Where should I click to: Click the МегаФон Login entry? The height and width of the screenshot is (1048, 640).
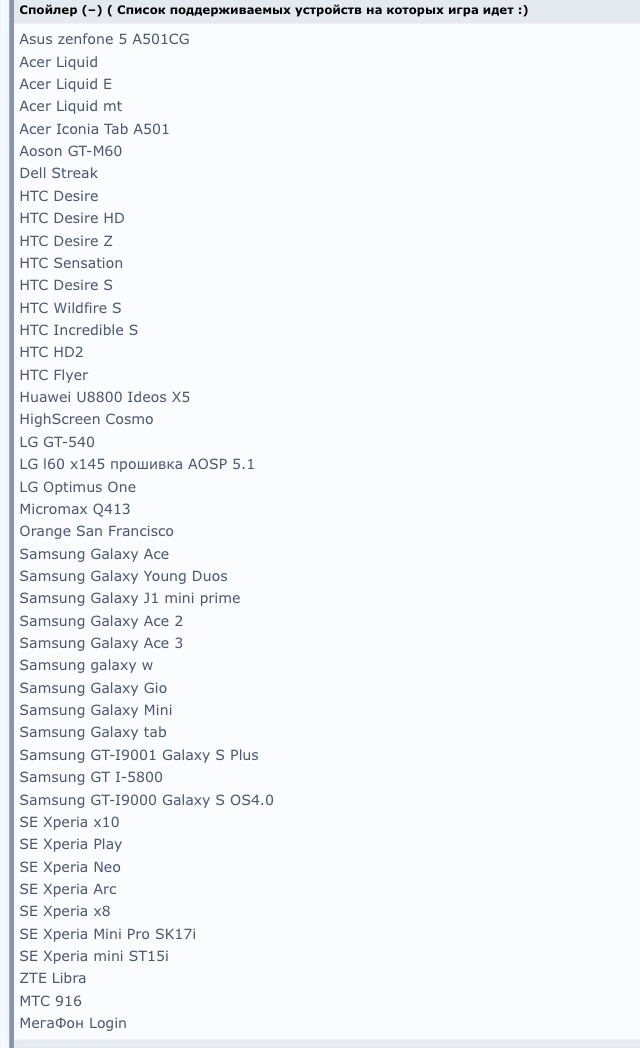point(73,1023)
